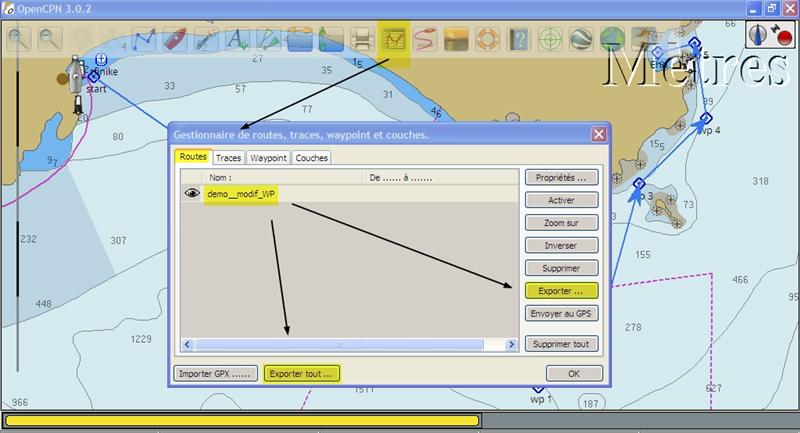
Task: Select the demo__modif_WP route row
Action: (241, 194)
